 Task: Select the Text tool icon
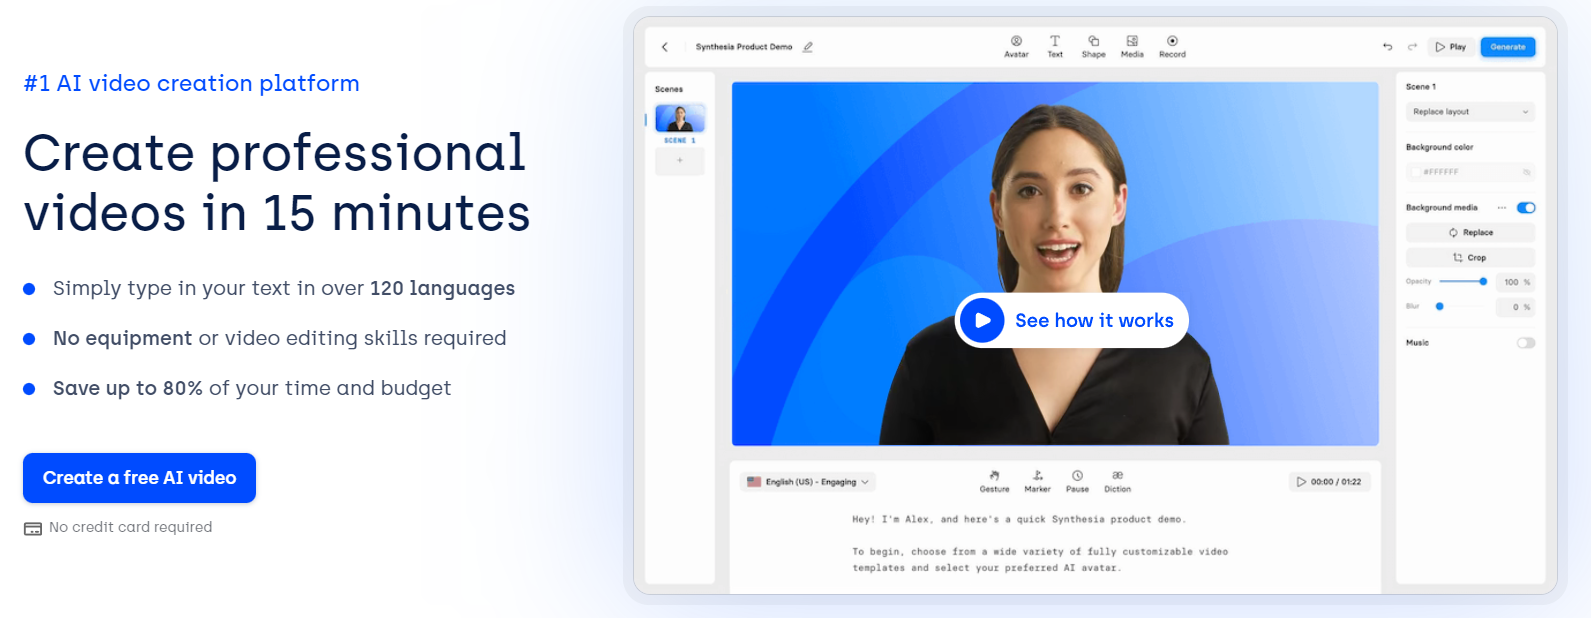1055,42
